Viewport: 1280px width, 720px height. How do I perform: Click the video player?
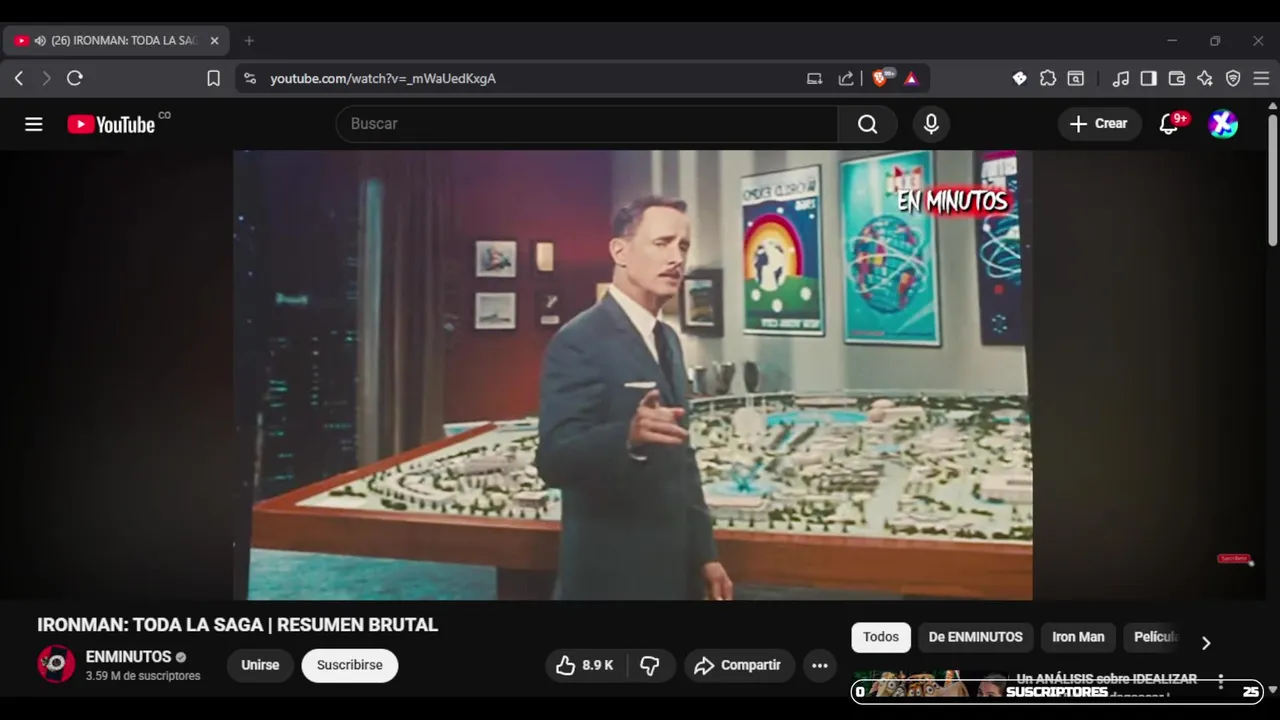[x=633, y=375]
